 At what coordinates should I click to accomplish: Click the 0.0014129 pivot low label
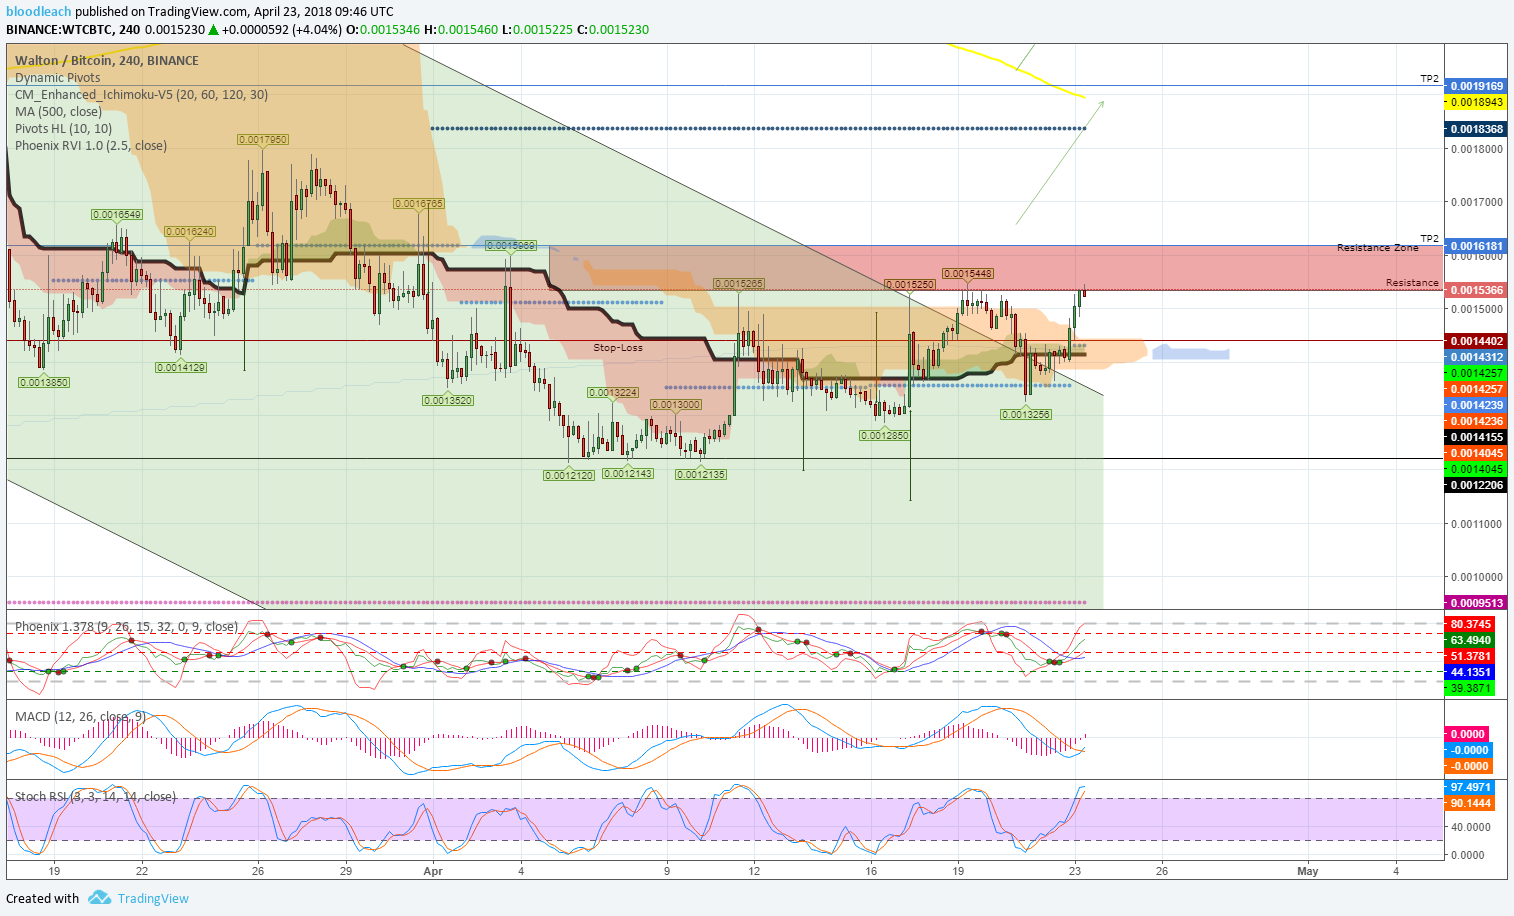(x=181, y=368)
